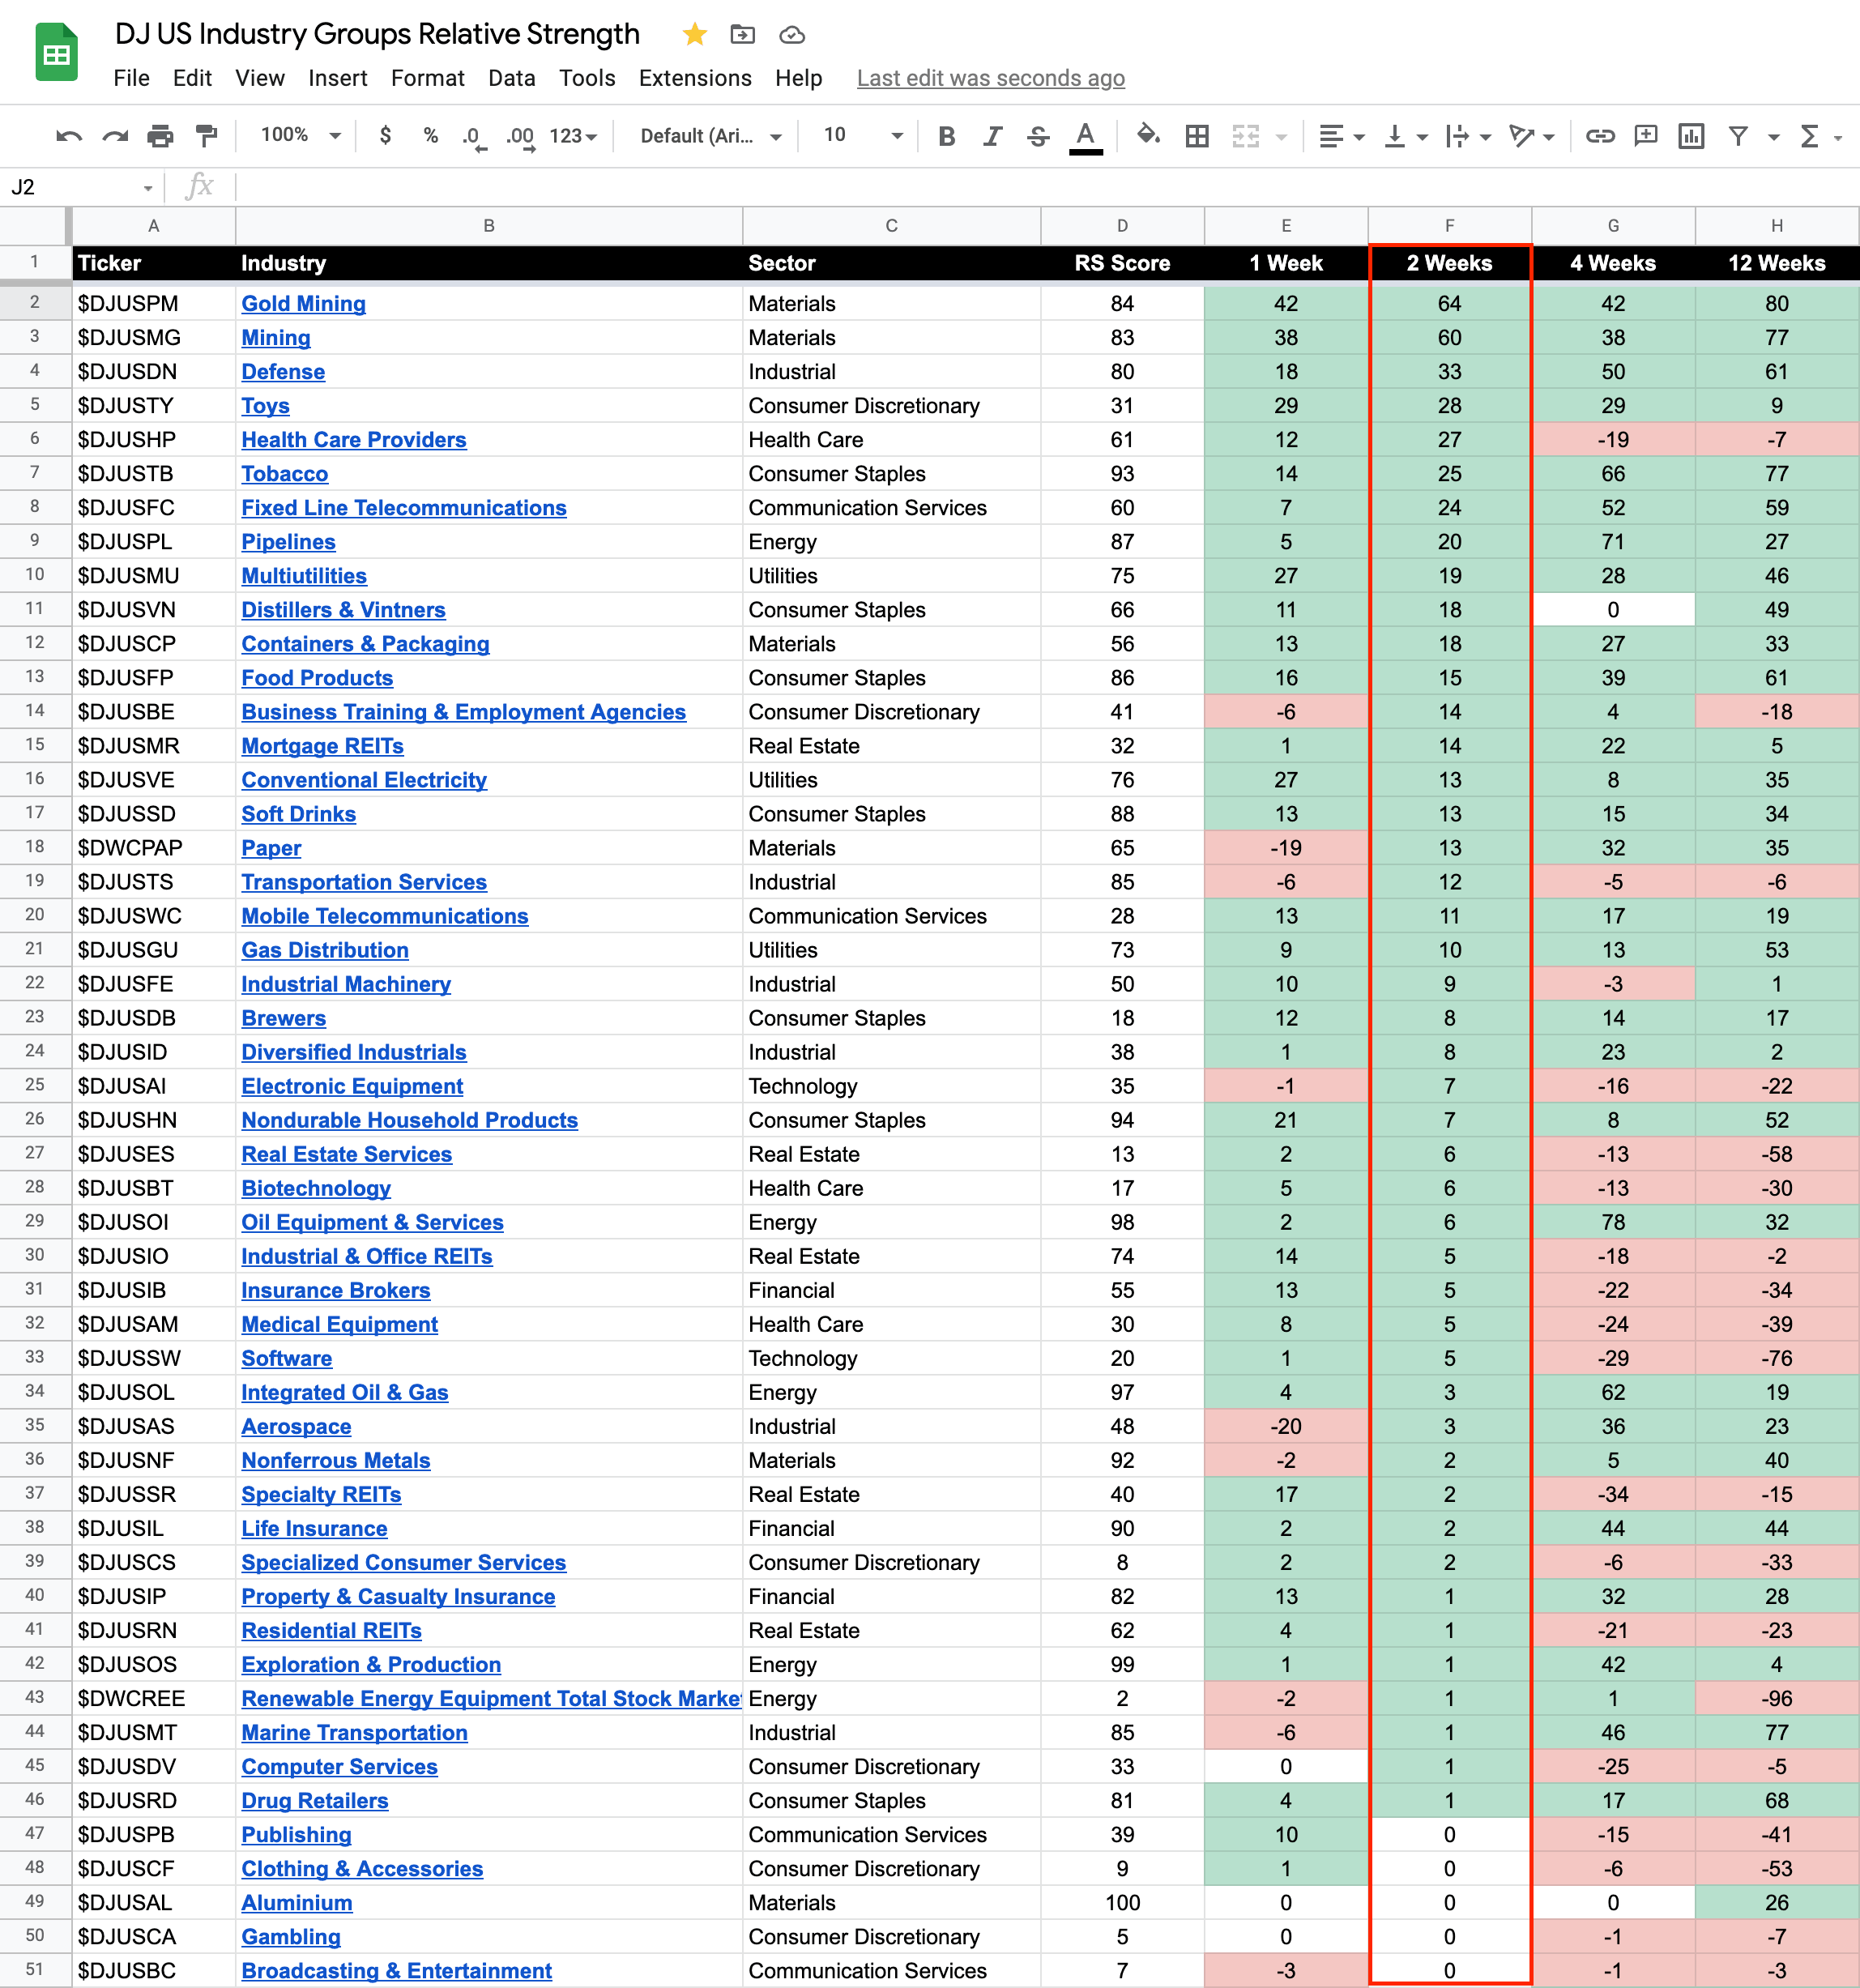The image size is (1860, 1988).
Task: Toggle strikethrough formatting
Action: point(1038,136)
